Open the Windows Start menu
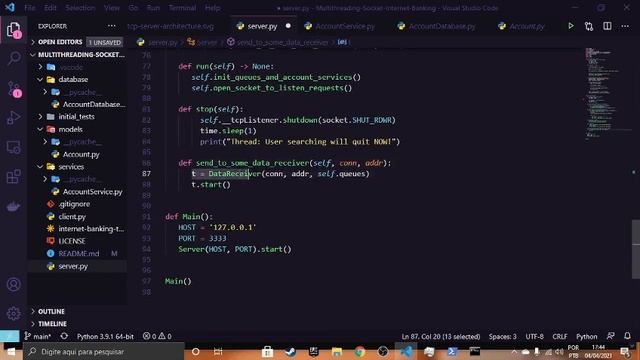640x360 pixels. pos(11,351)
